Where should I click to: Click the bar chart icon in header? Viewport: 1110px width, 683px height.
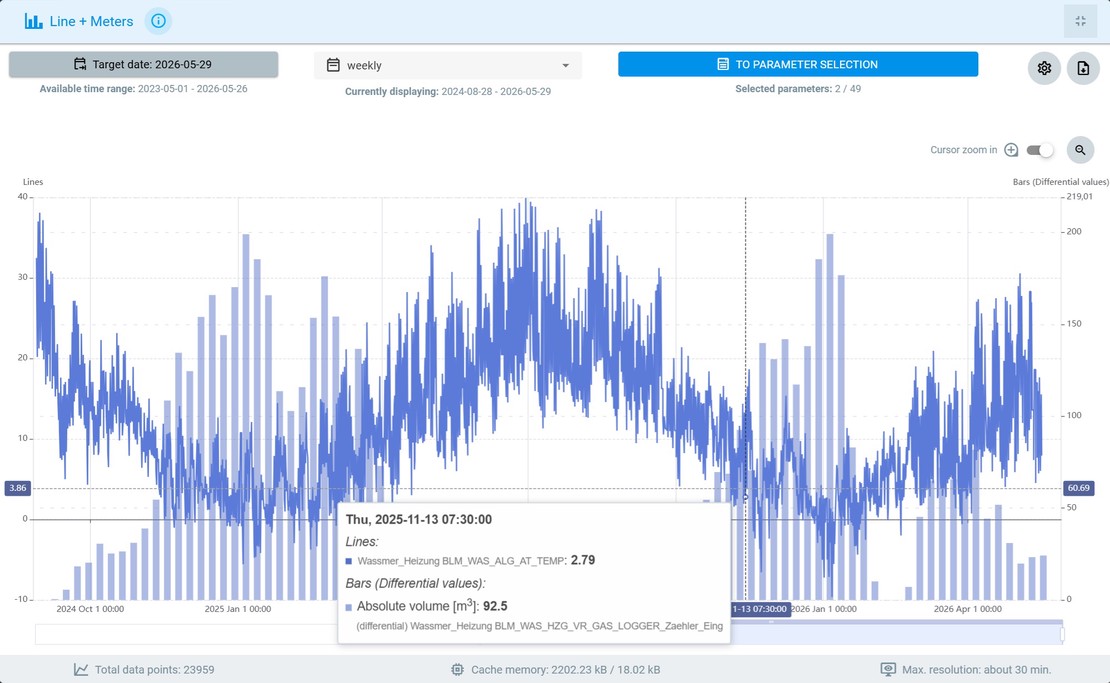tap(33, 21)
